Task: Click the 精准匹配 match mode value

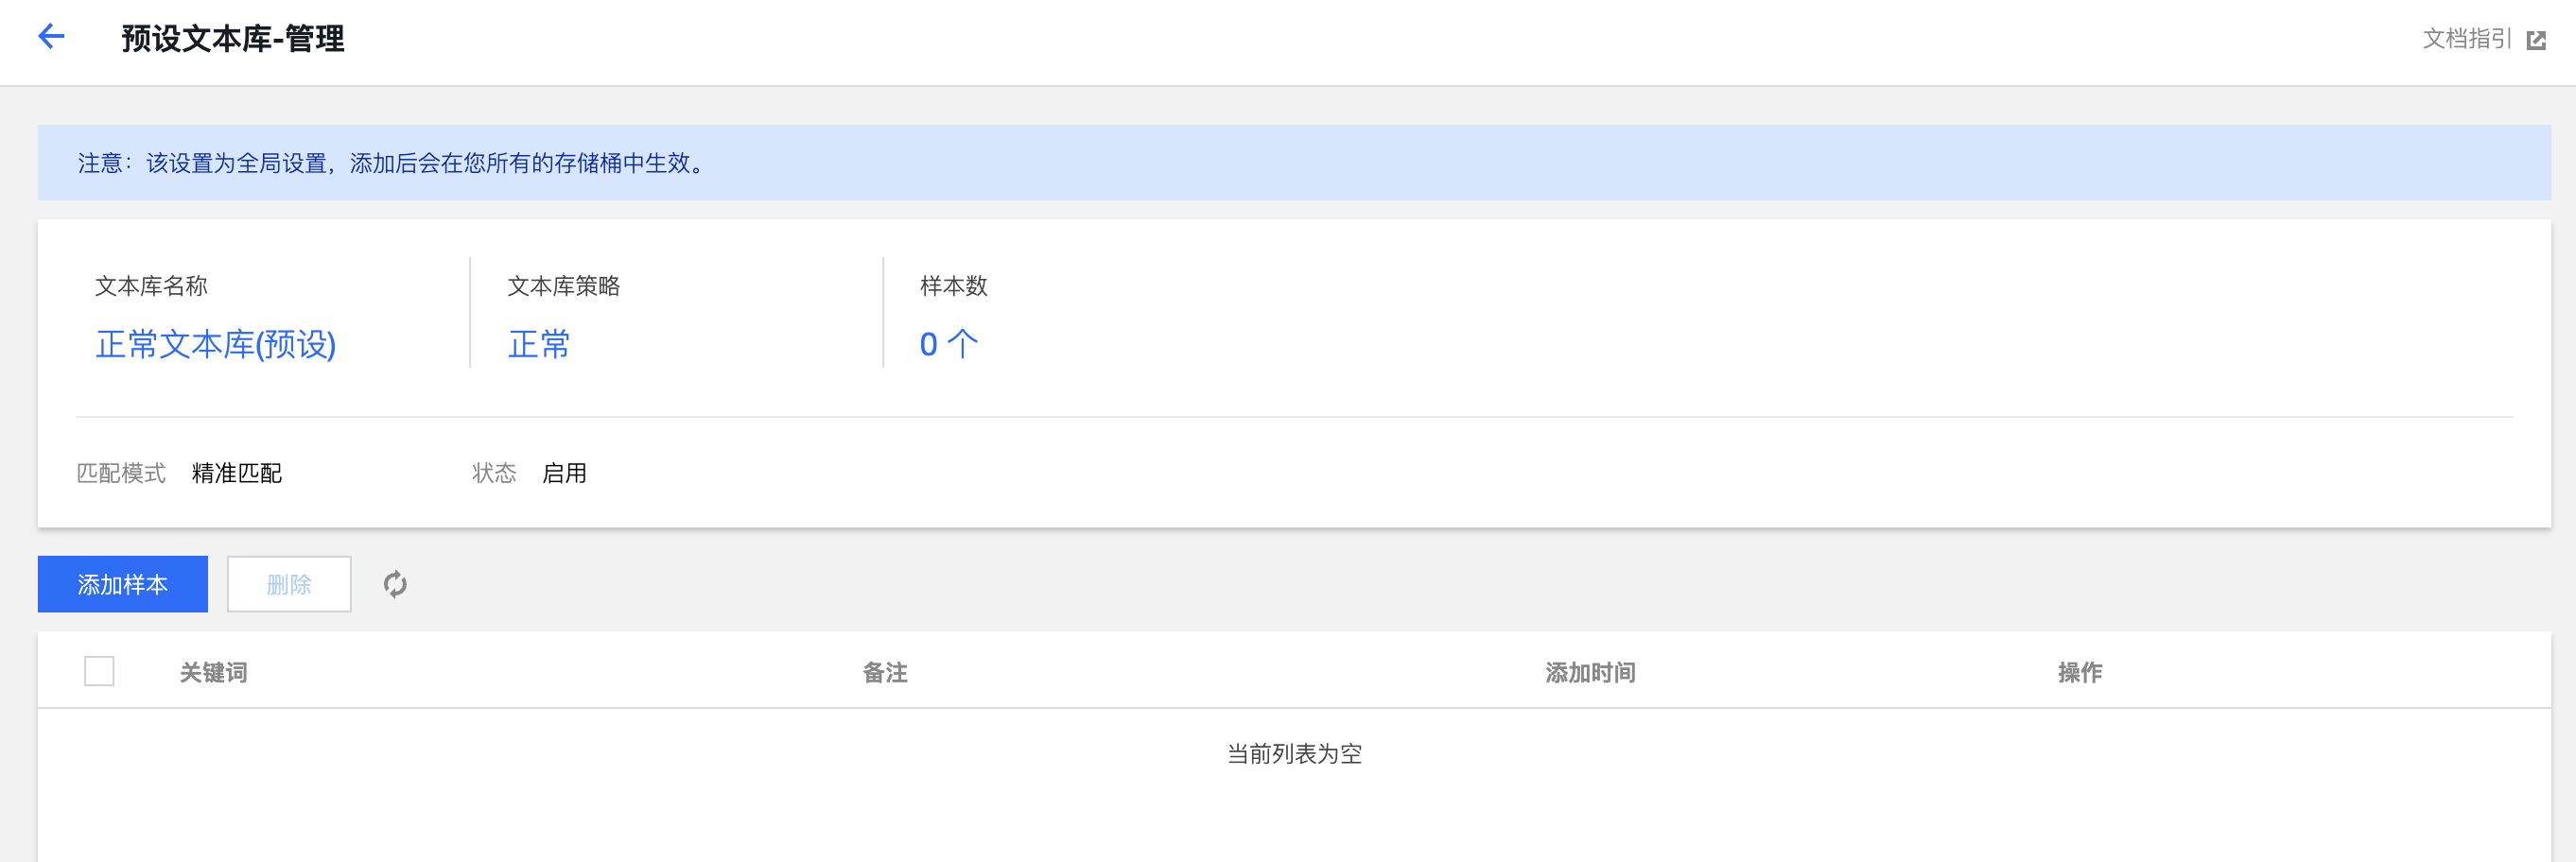Action: click(x=237, y=473)
